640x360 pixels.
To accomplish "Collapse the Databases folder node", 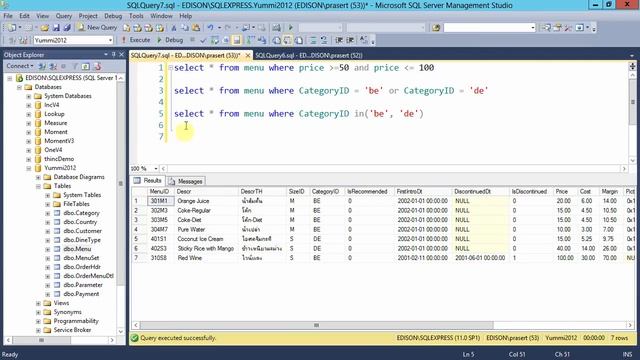I will 19,87.
